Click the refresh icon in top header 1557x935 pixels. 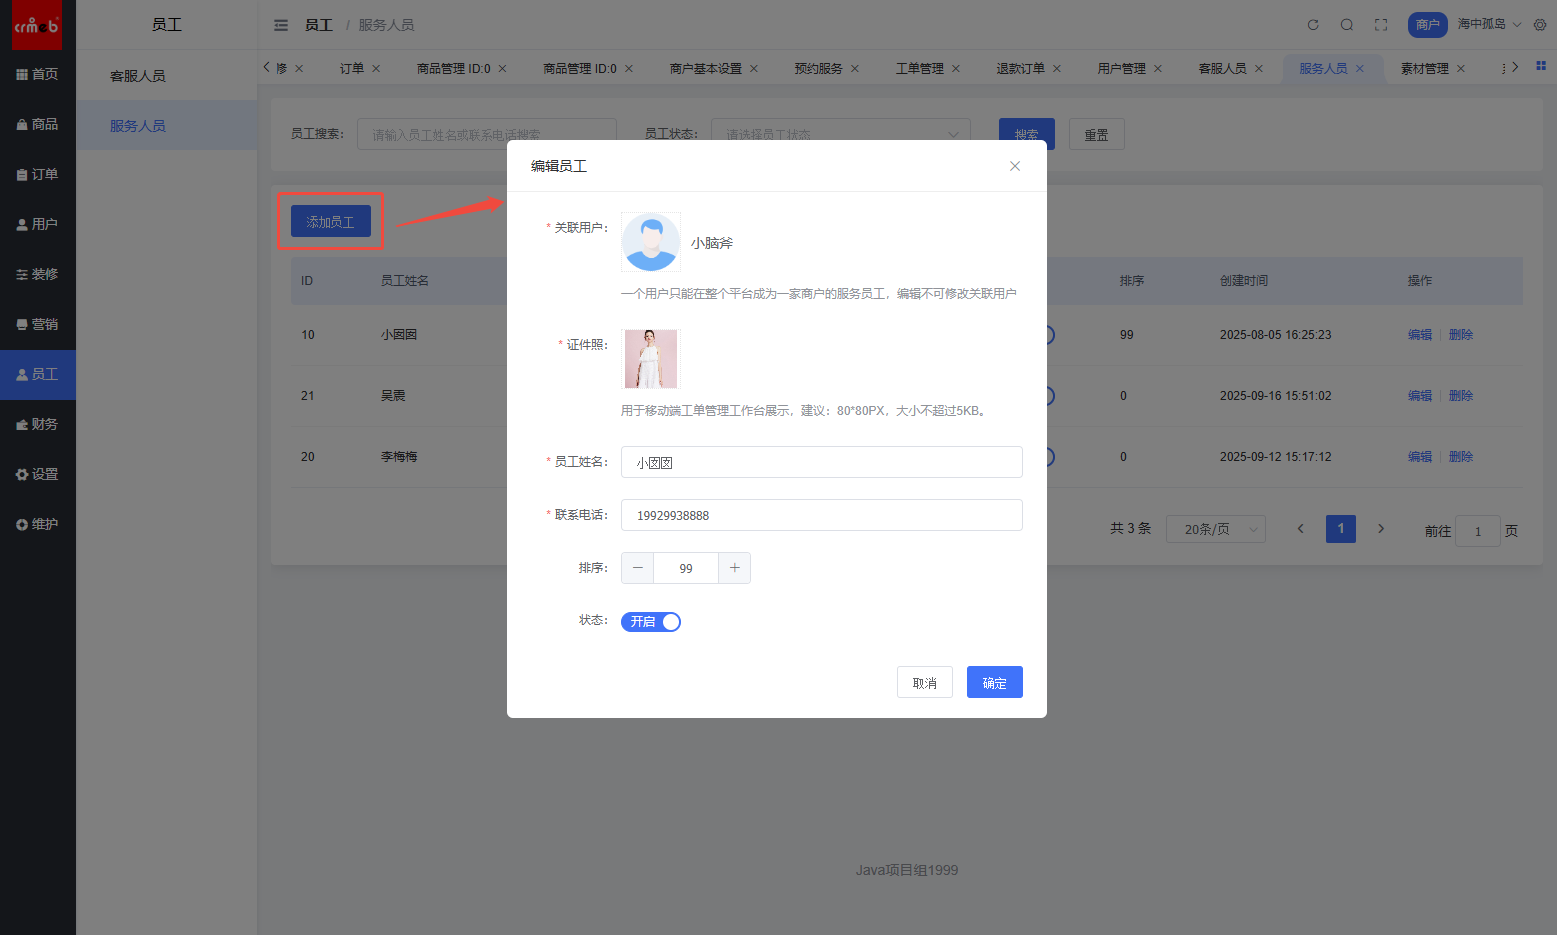pos(1313,25)
